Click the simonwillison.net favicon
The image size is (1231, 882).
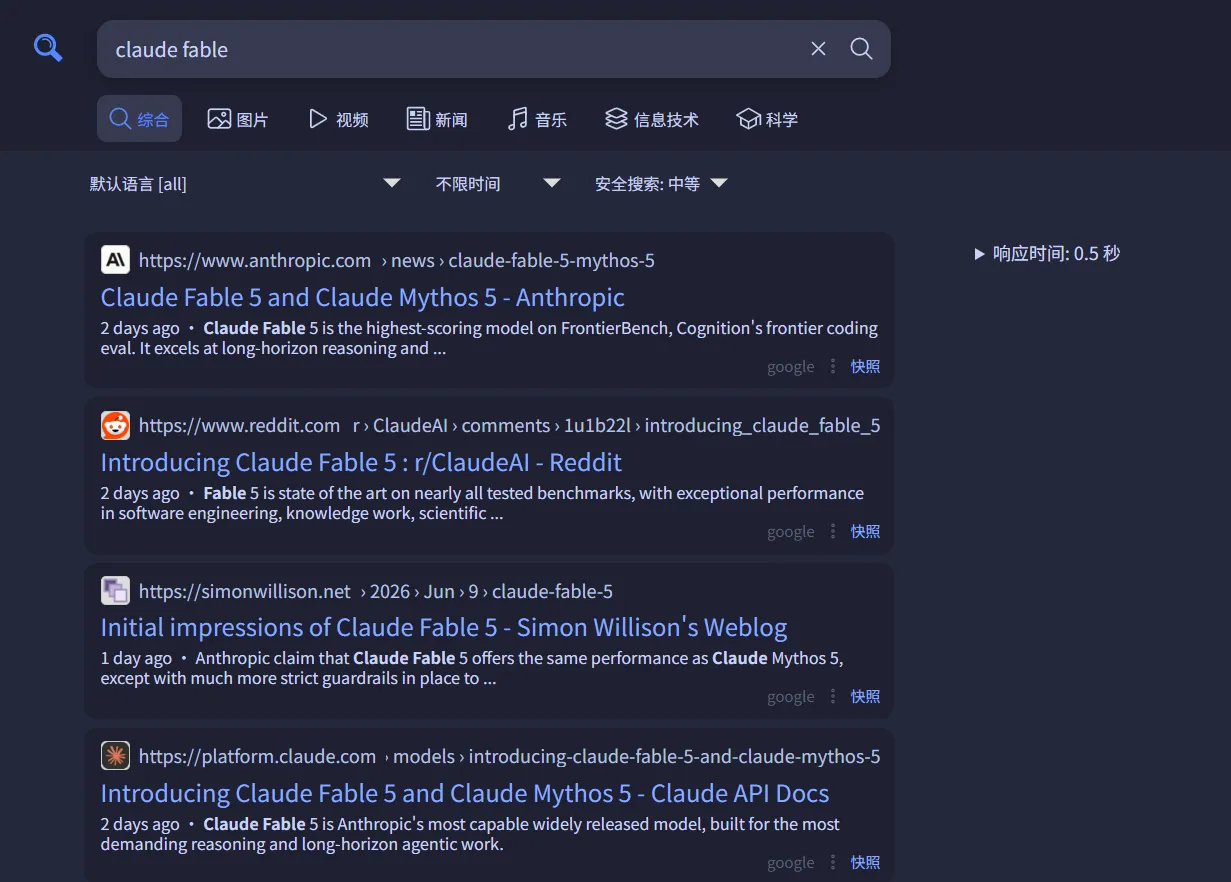pos(116,591)
